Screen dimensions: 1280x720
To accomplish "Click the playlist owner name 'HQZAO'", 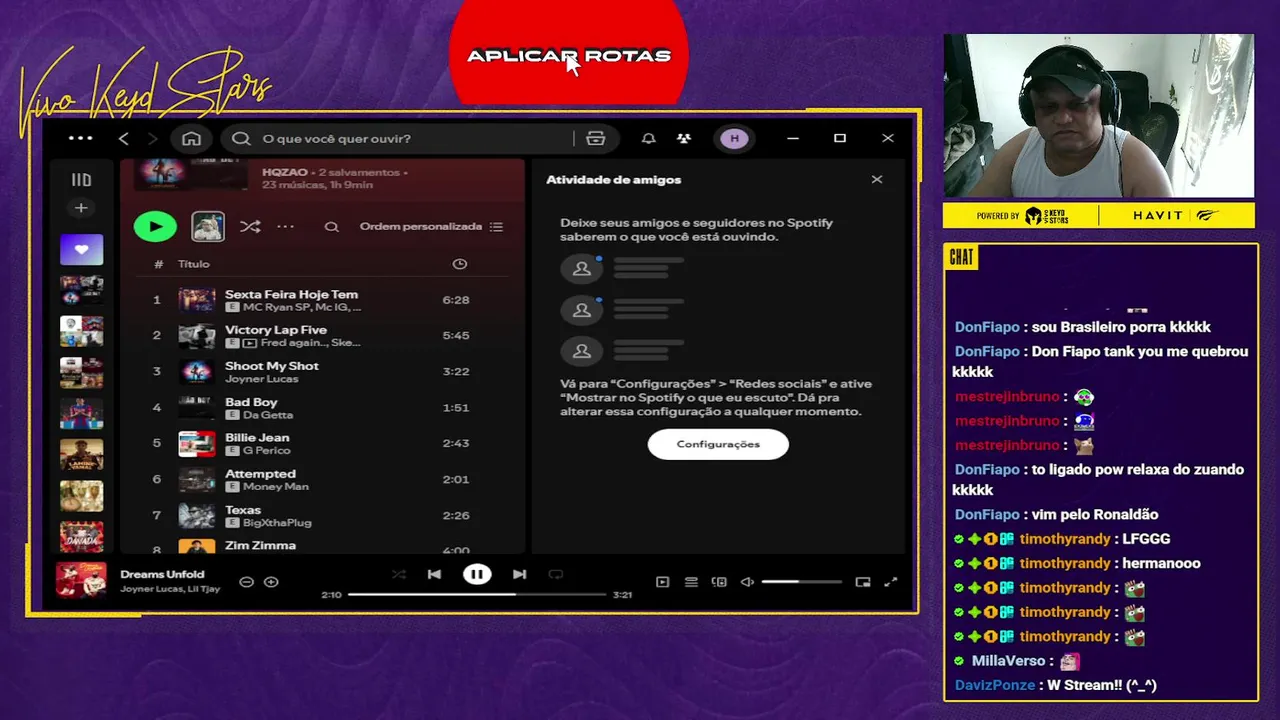I will pos(284,172).
